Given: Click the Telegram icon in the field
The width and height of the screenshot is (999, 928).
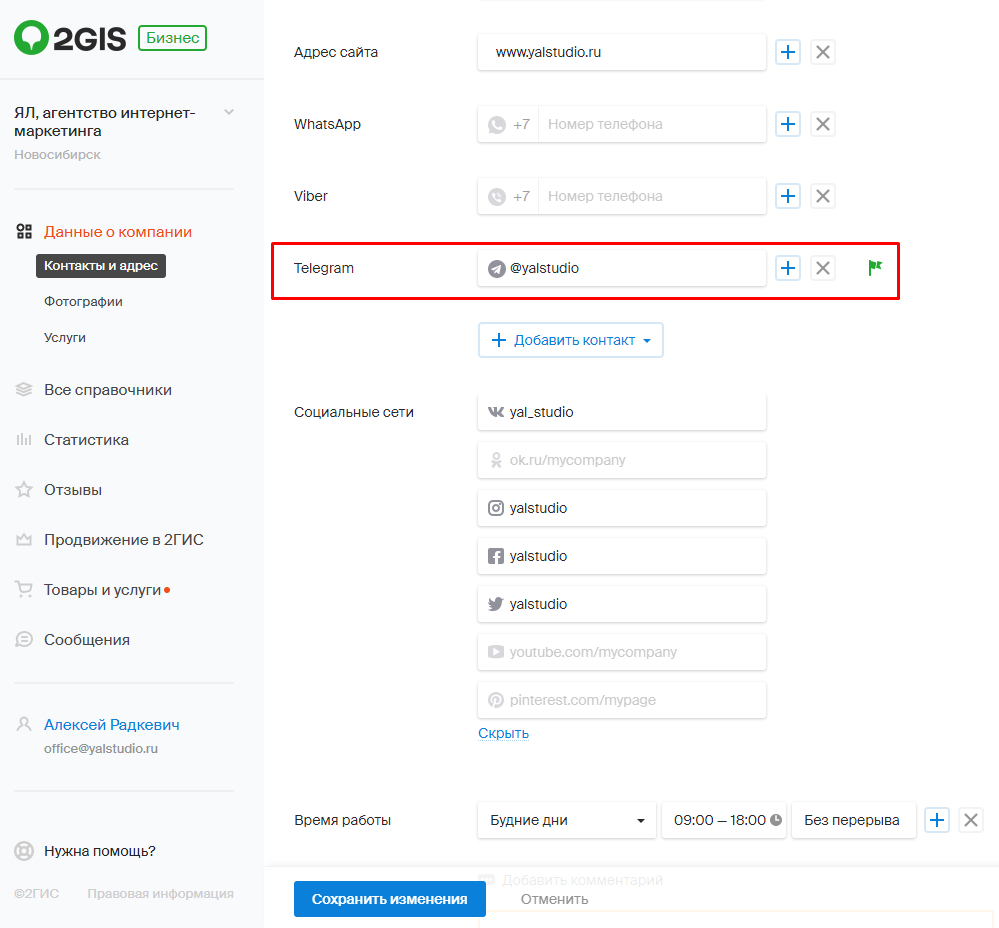Looking at the screenshot, I should coord(496,269).
